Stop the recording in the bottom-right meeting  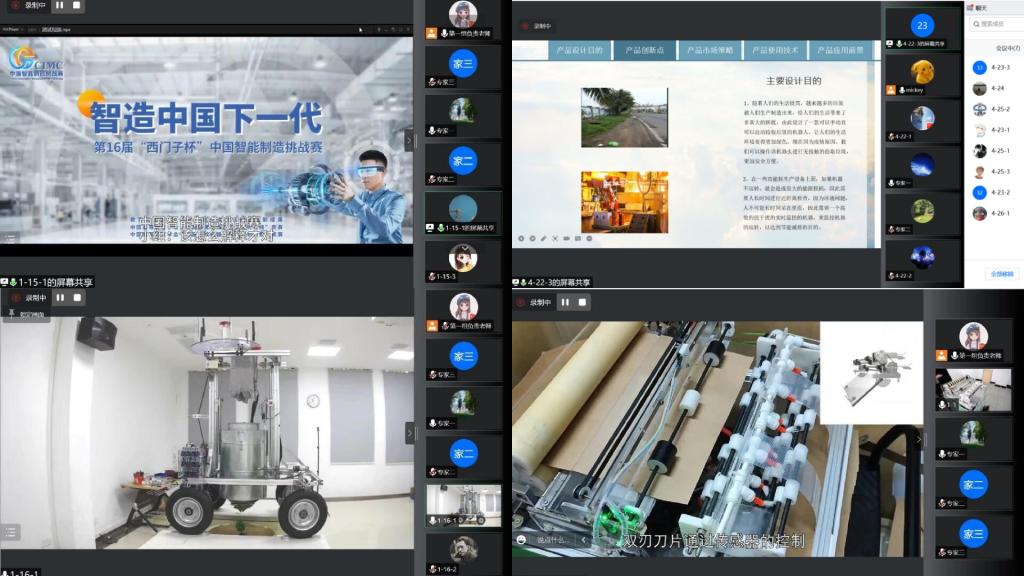(x=585, y=302)
